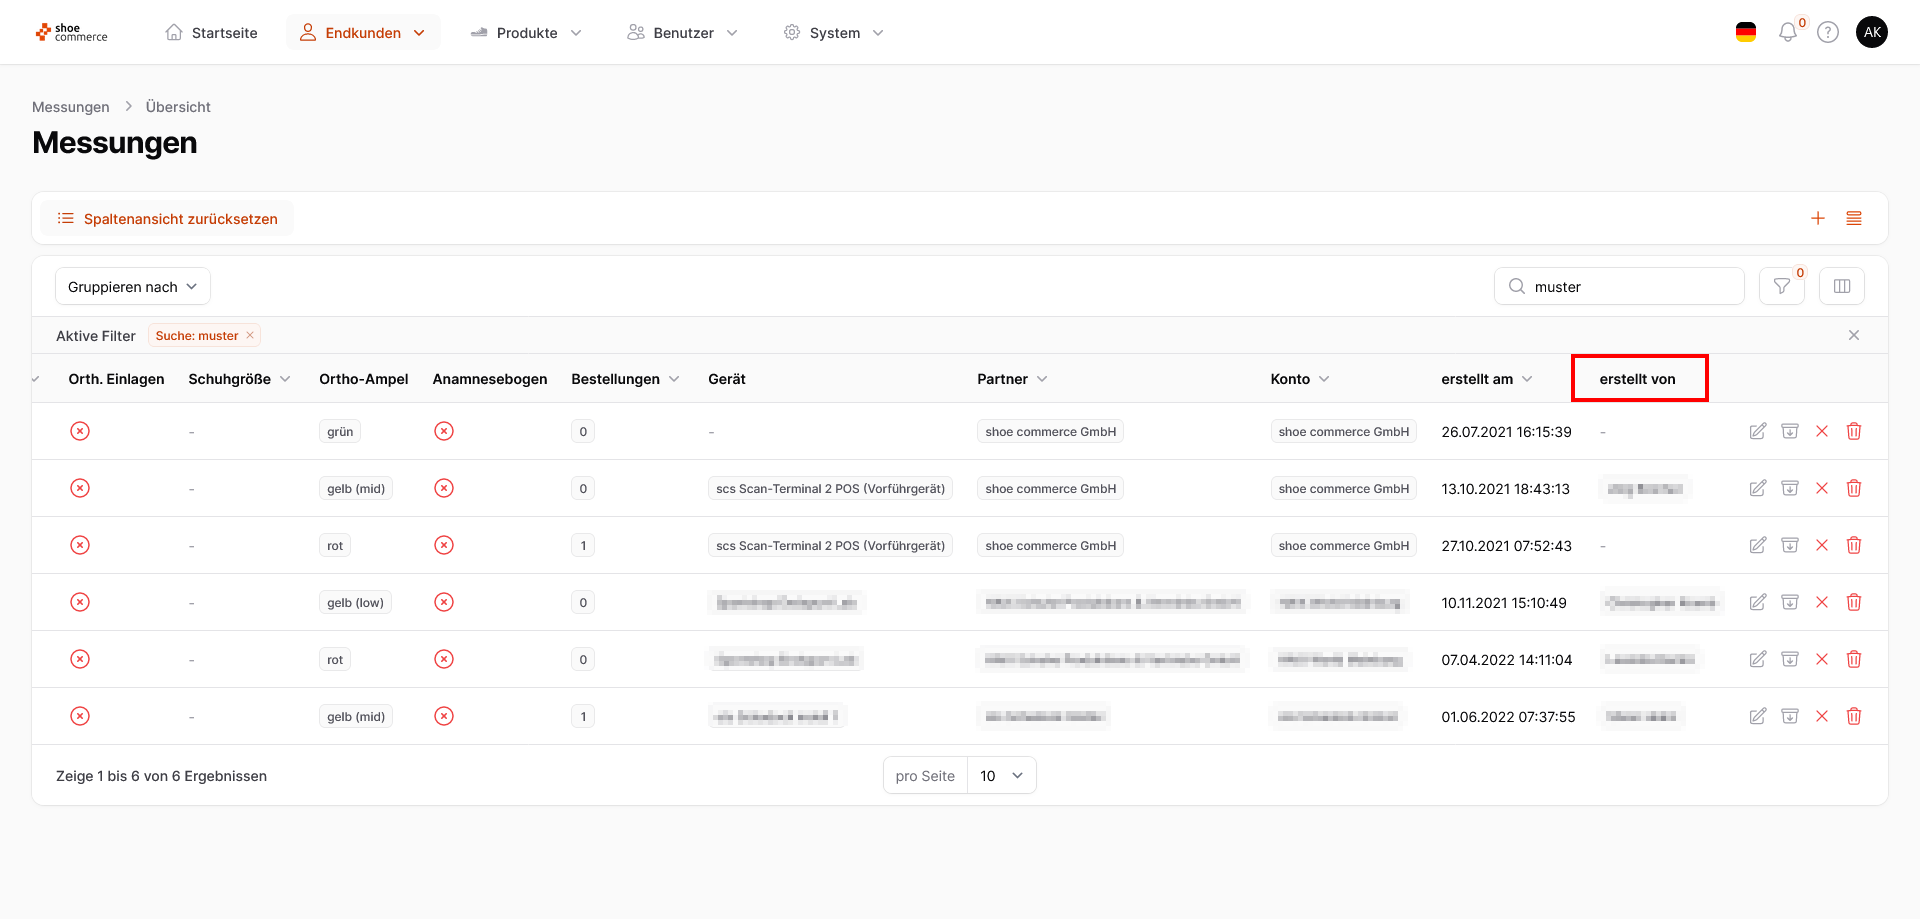Click the search field containing 'muster'
Screen dimensions: 1920x919
coord(1630,287)
